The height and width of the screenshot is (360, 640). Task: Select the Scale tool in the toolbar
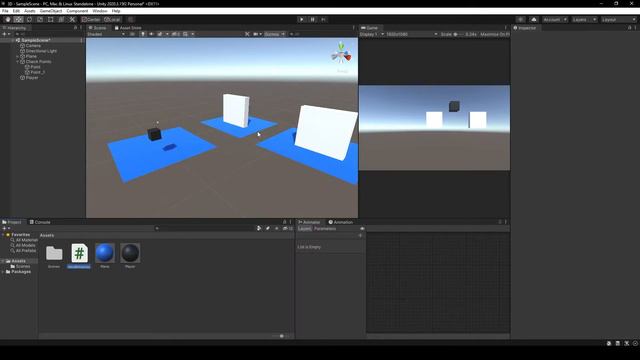40,19
